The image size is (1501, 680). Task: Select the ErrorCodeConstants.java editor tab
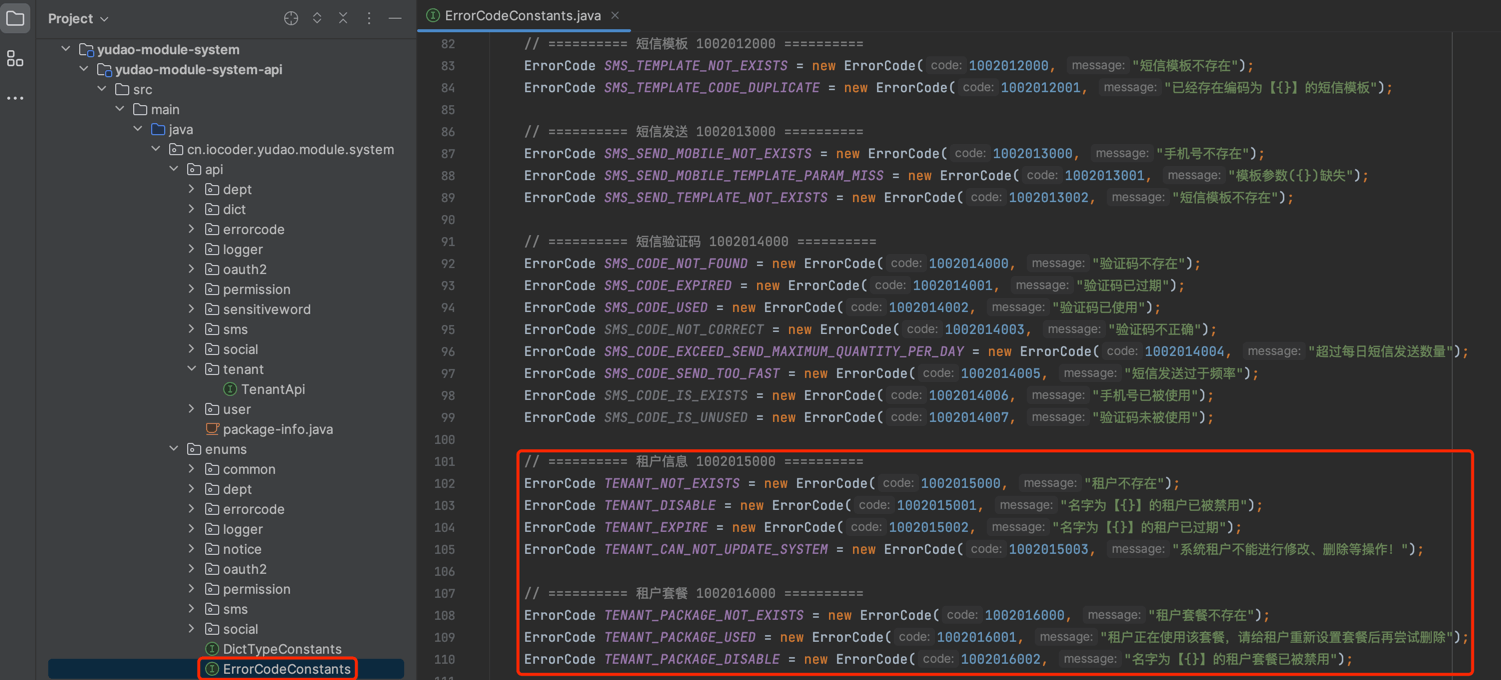pos(522,15)
